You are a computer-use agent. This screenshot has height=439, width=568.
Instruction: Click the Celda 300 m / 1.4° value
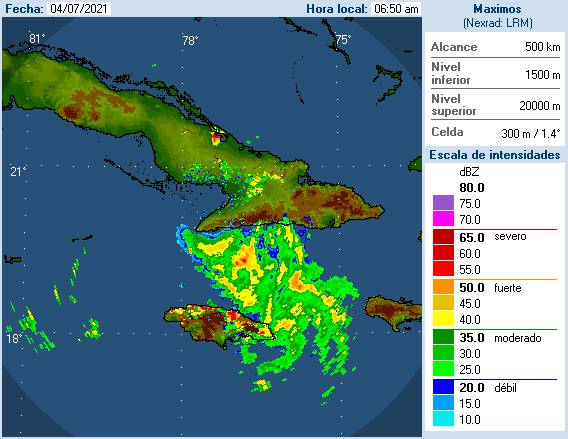531,134
